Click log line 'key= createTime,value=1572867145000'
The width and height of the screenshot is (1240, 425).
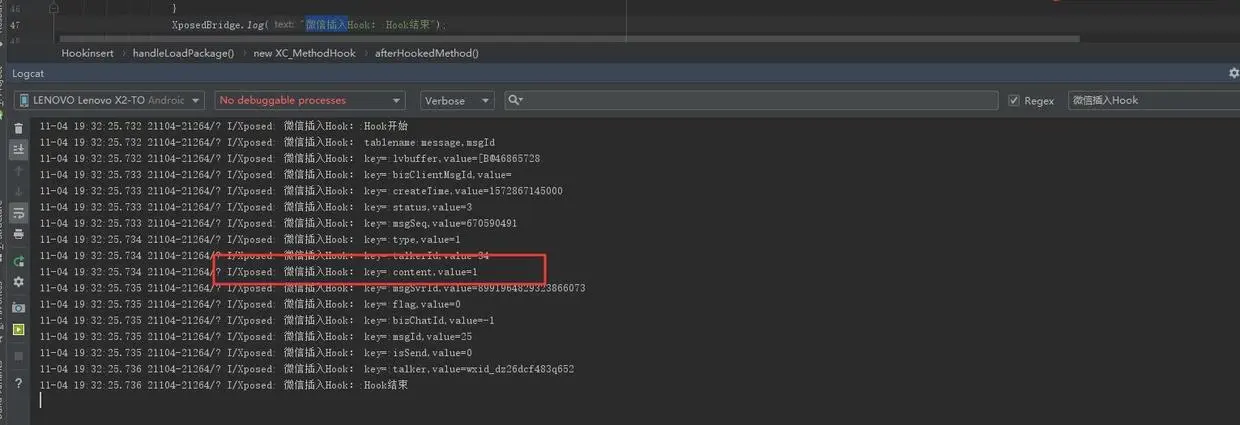point(301,191)
